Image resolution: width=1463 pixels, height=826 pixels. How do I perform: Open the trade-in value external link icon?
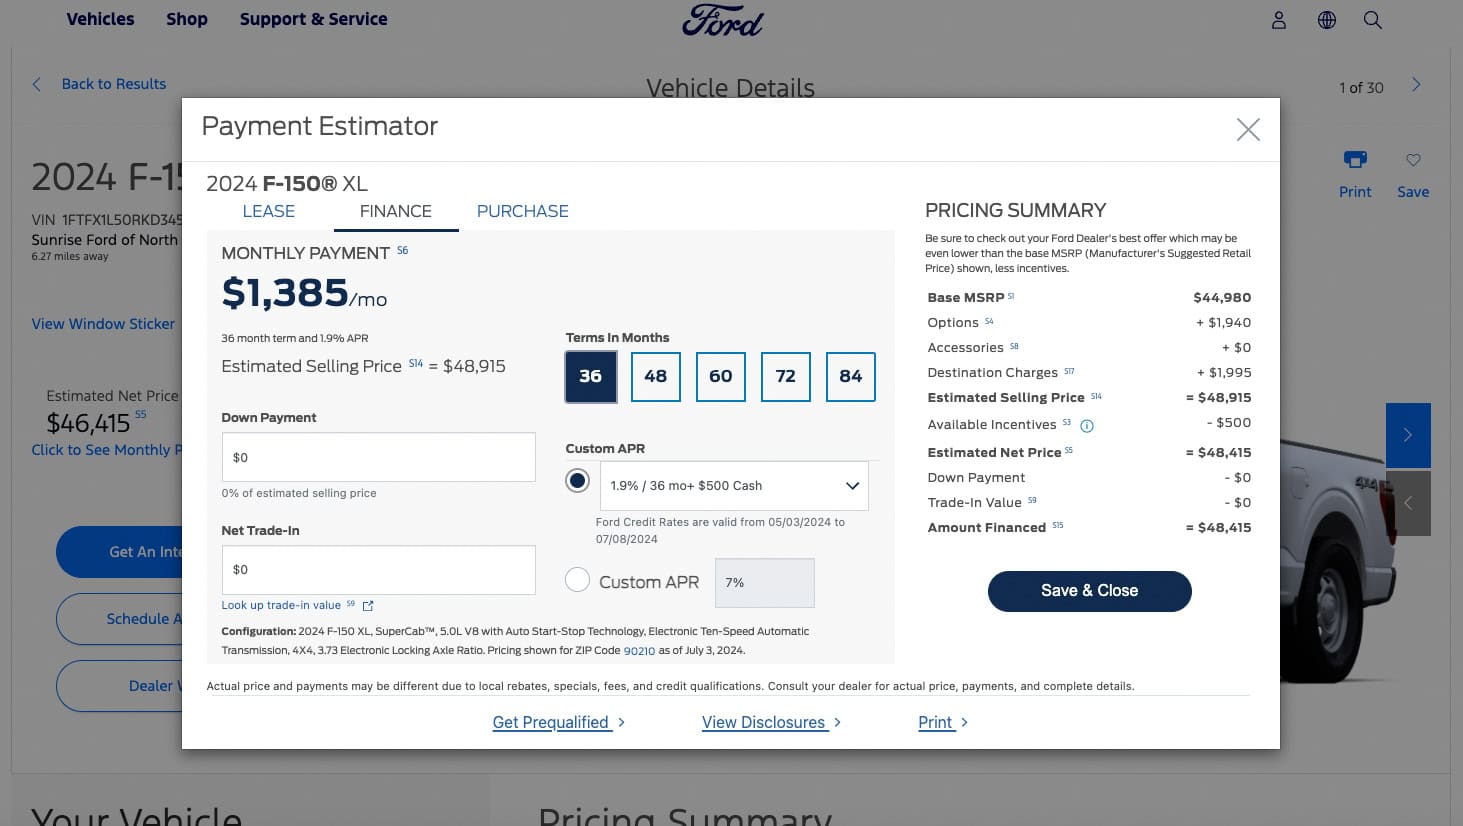(x=368, y=606)
